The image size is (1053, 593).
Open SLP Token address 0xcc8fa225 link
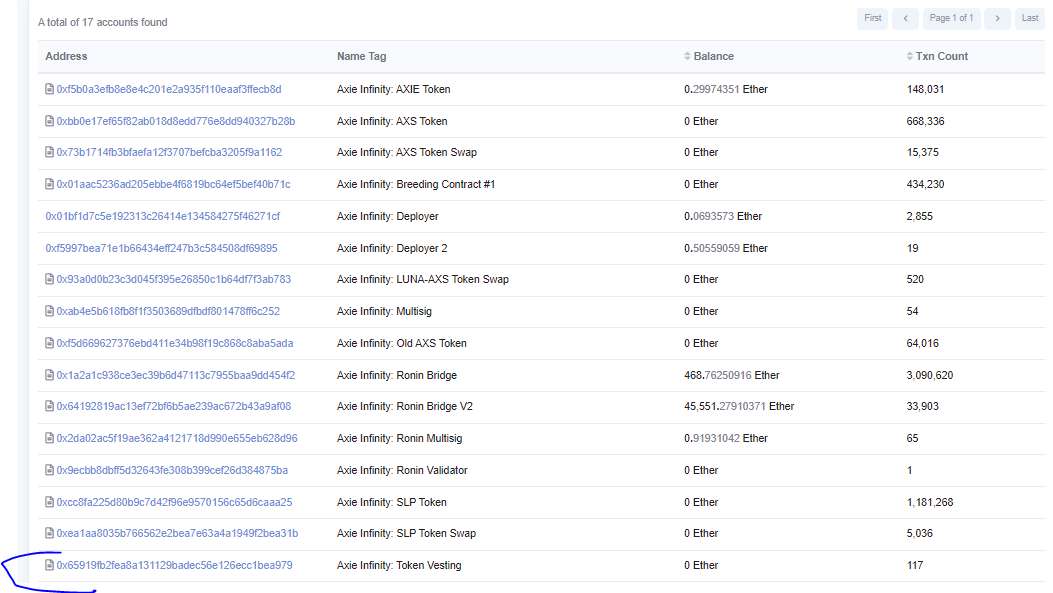point(174,502)
